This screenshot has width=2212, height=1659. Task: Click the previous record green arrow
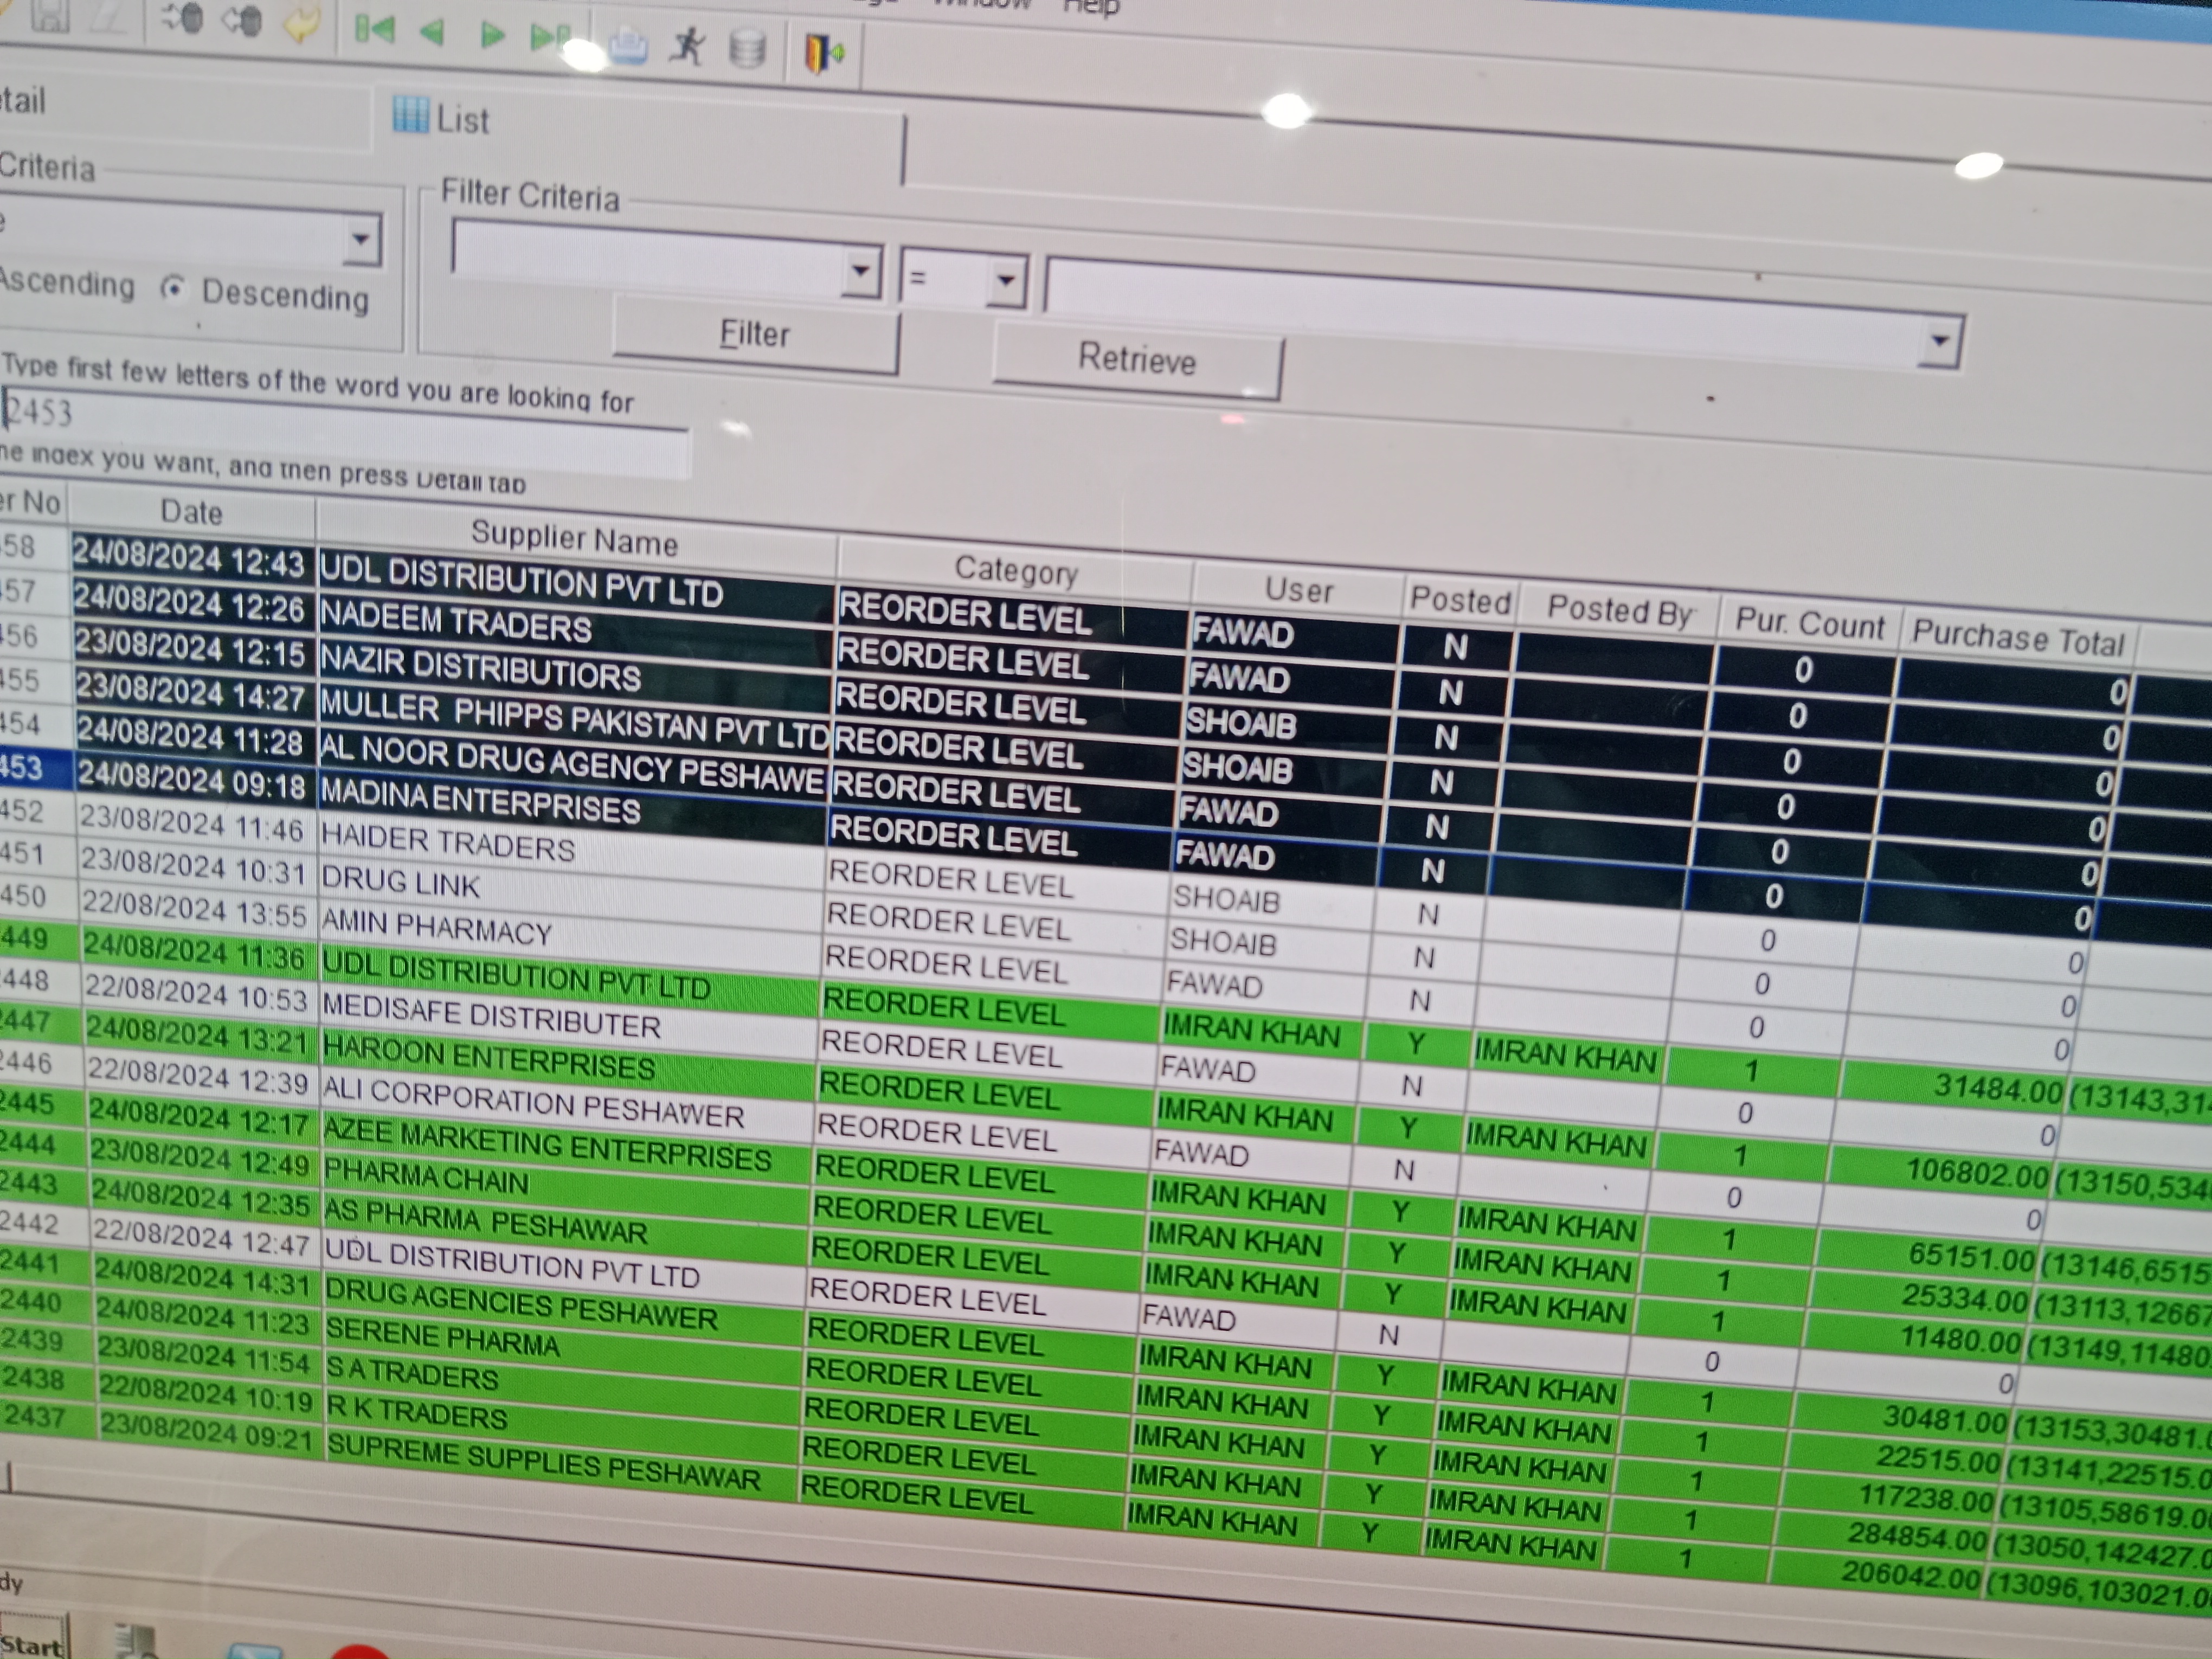tap(432, 33)
